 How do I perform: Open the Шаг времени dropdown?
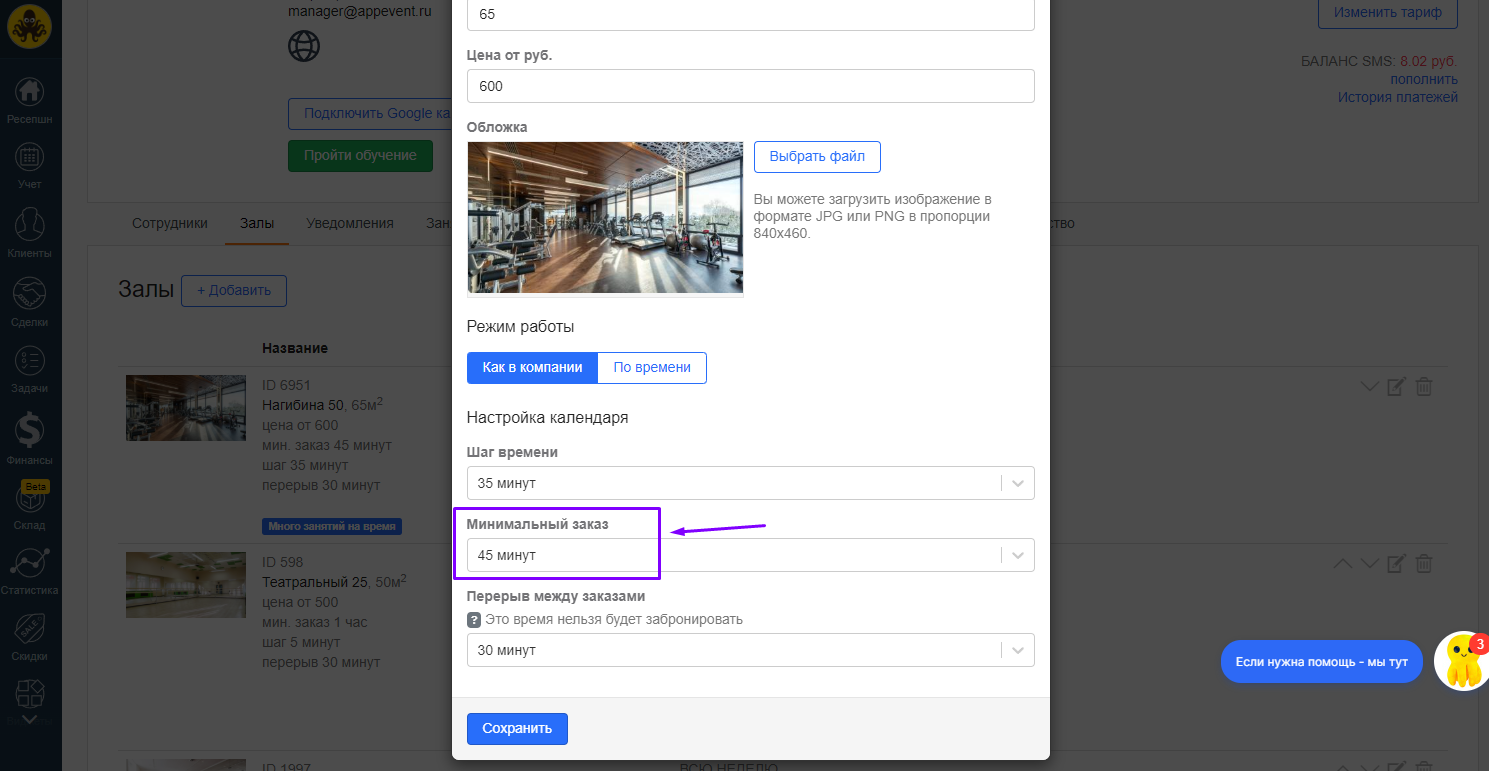750,483
